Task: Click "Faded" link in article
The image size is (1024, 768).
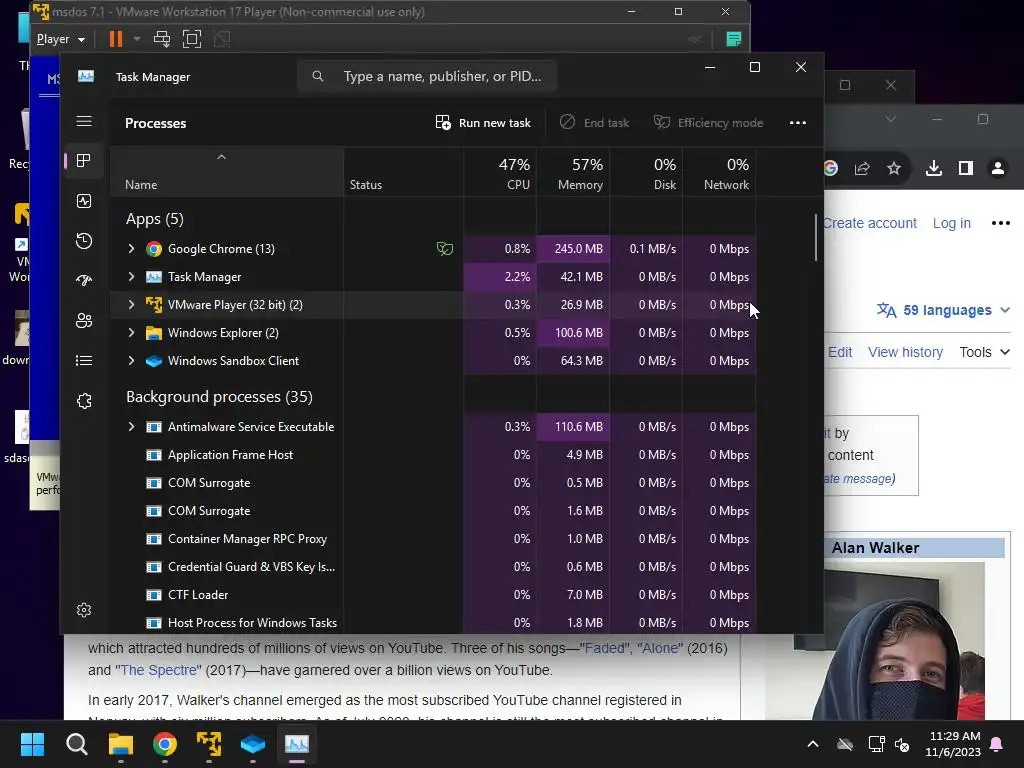Action: tap(605, 648)
